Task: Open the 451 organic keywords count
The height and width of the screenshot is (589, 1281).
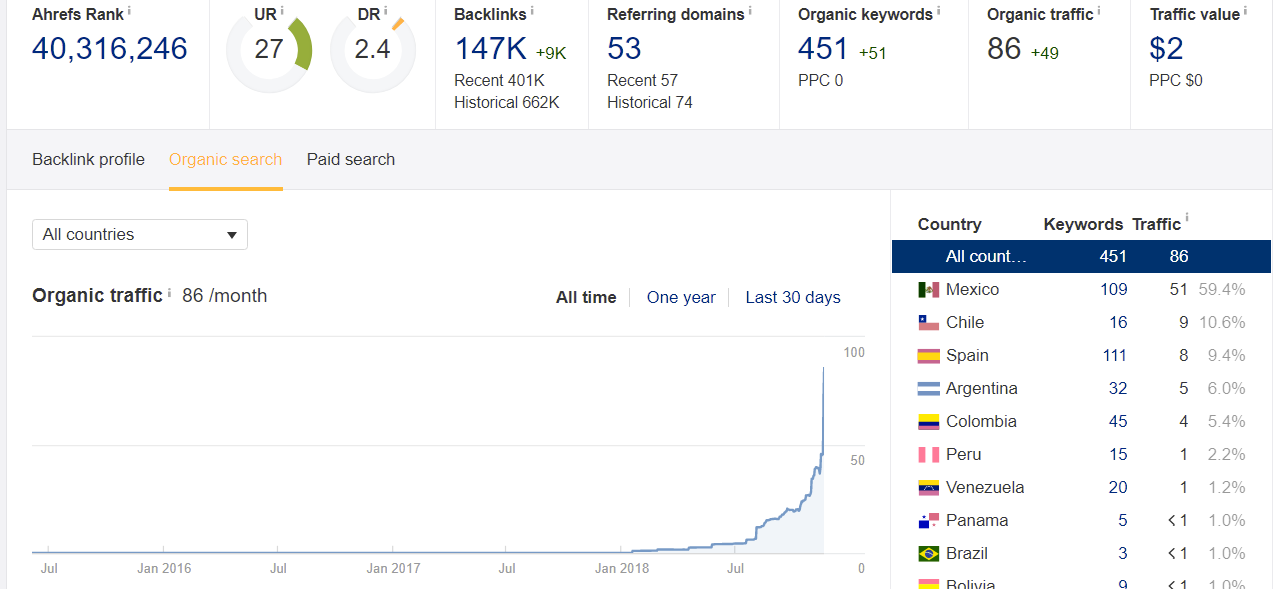Action: point(823,48)
